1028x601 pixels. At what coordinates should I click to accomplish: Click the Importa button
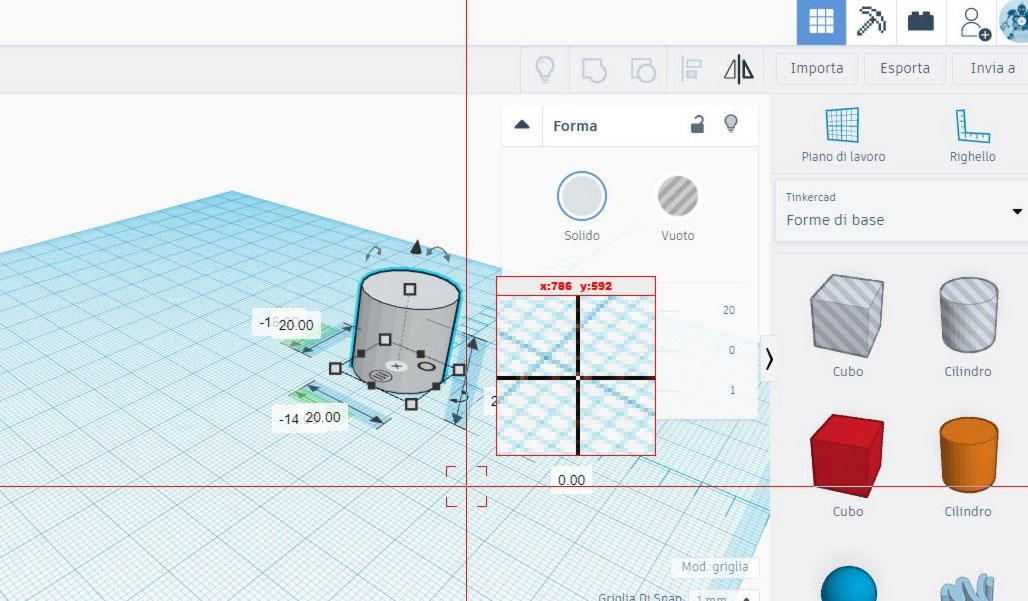[816, 68]
